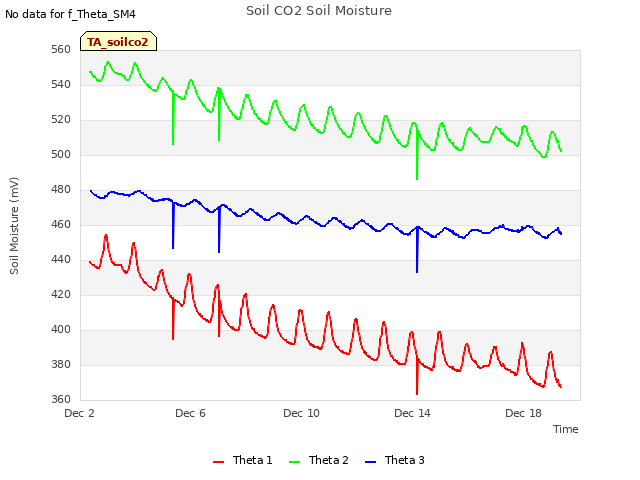Click the 'Dec 6' x-axis tick label
This screenshot has height=480, width=640.
[x=190, y=413]
